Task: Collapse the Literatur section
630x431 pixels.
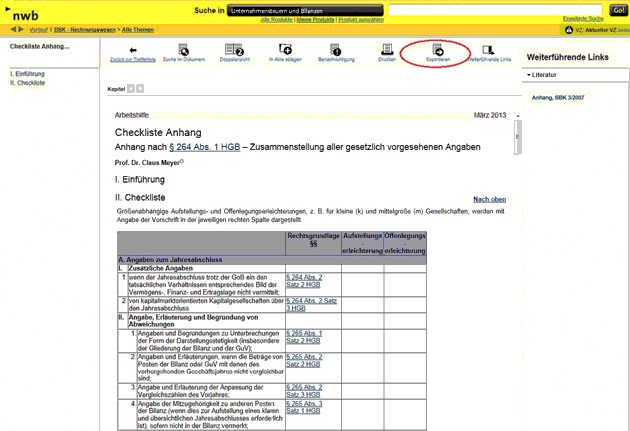Action: tap(528, 75)
